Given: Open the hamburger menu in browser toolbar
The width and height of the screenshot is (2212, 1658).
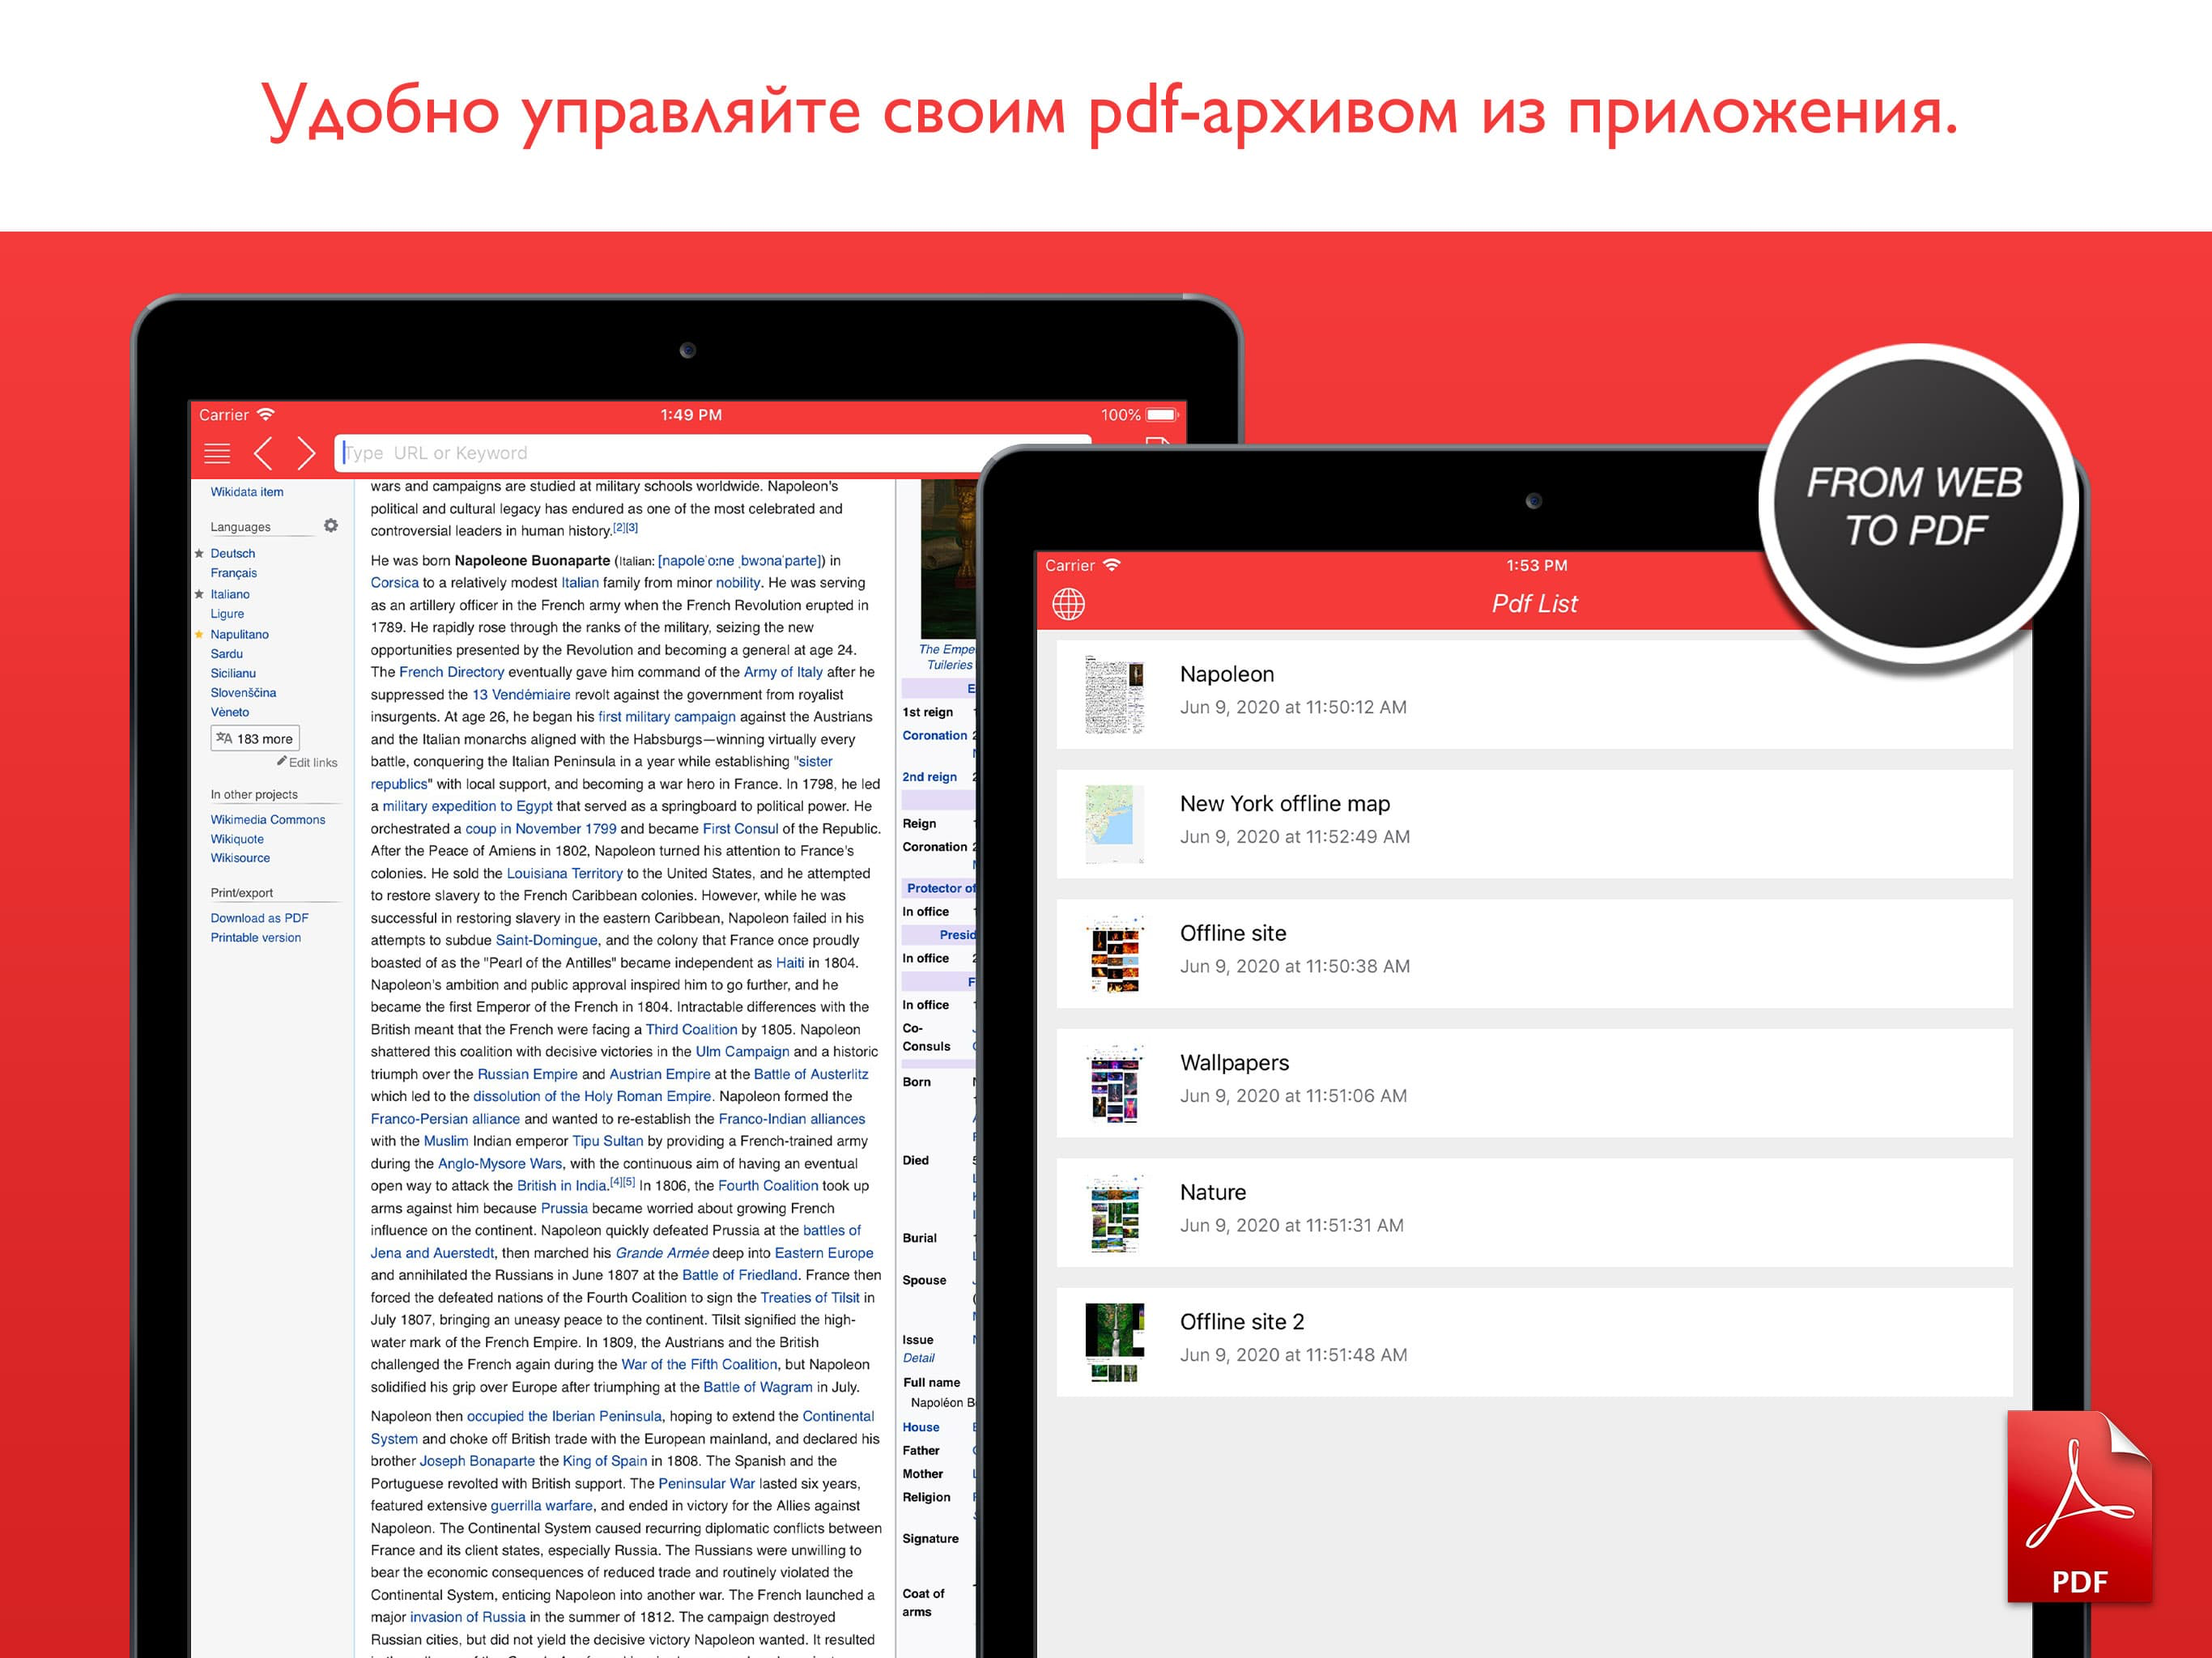Looking at the screenshot, I should coord(217,453).
